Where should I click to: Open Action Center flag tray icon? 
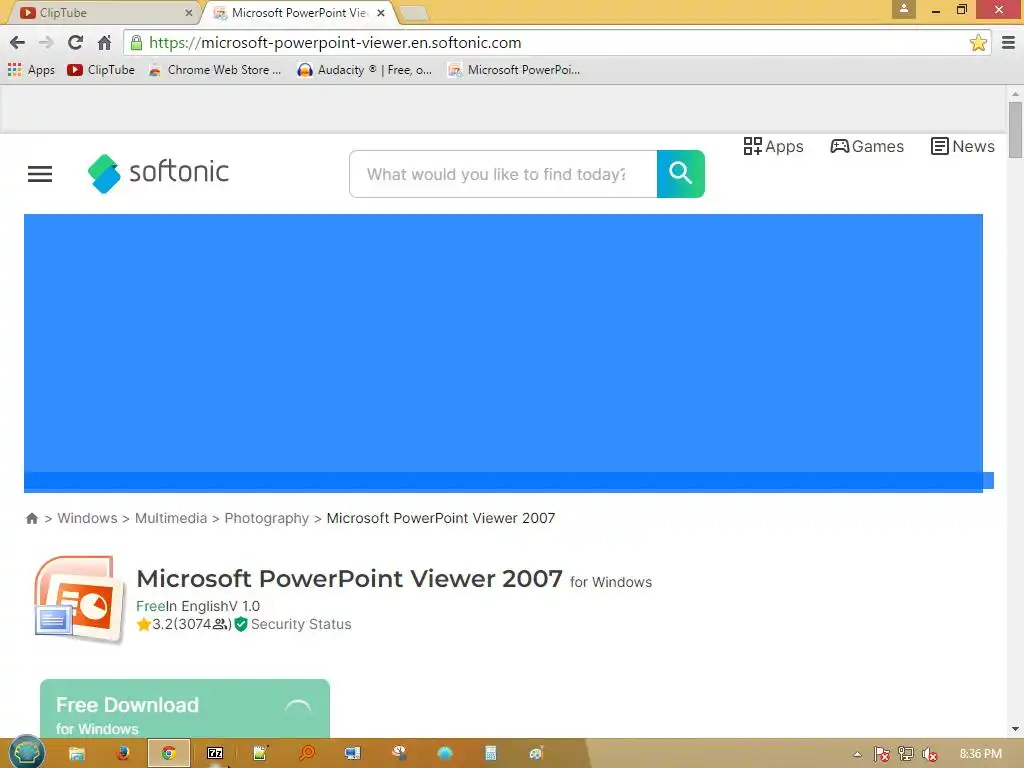pyautogui.click(x=882, y=754)
